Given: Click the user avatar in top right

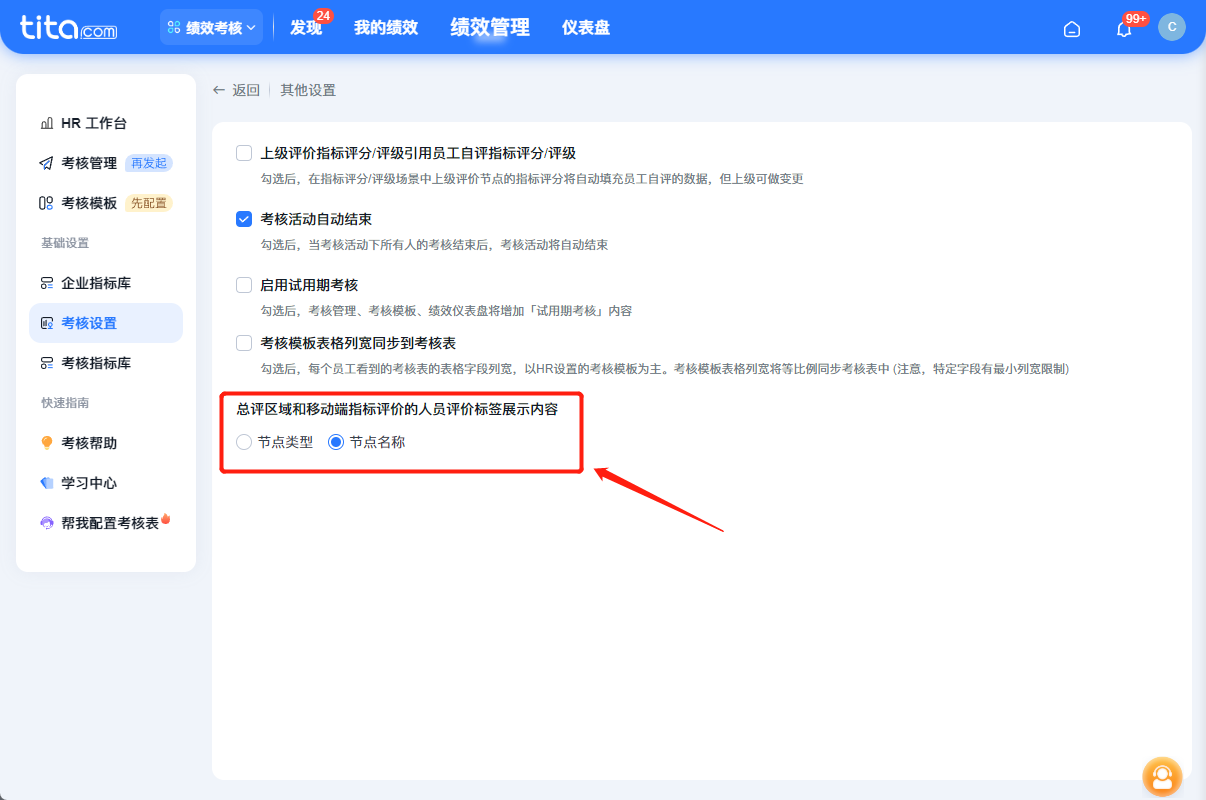Looking at the screenshot, I should coord(1171,27).
